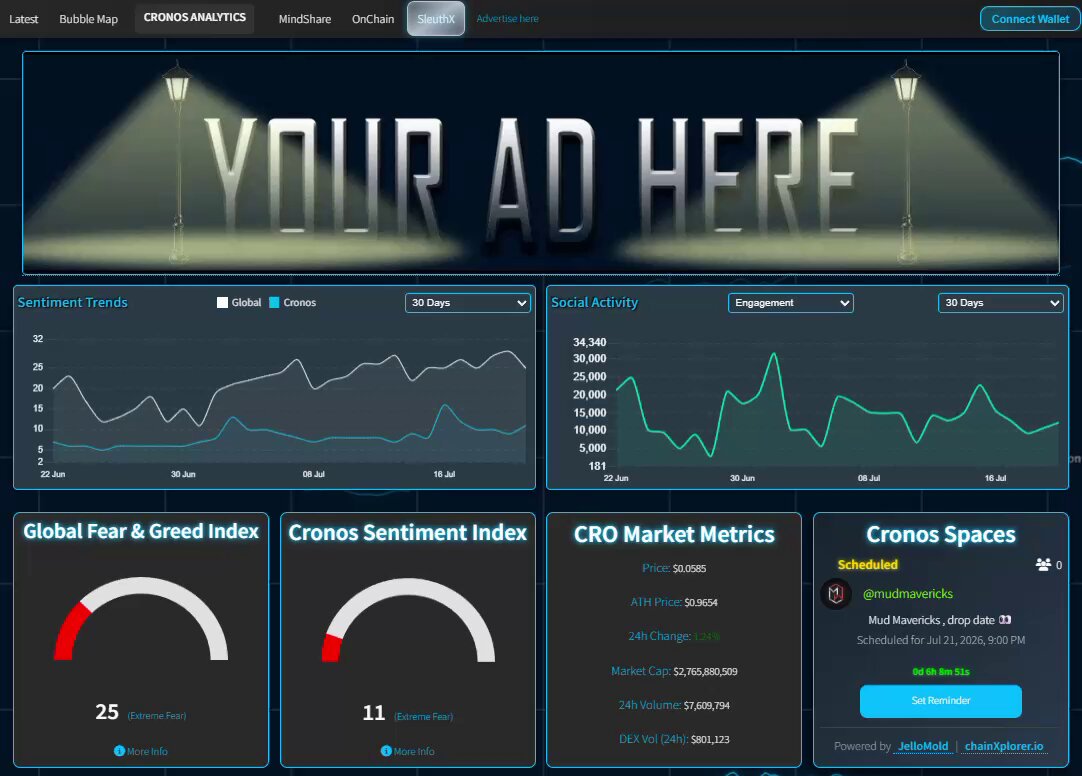
Task: Select the SleuthX tab
Action: pyautogui.click(x=436, y=19)
